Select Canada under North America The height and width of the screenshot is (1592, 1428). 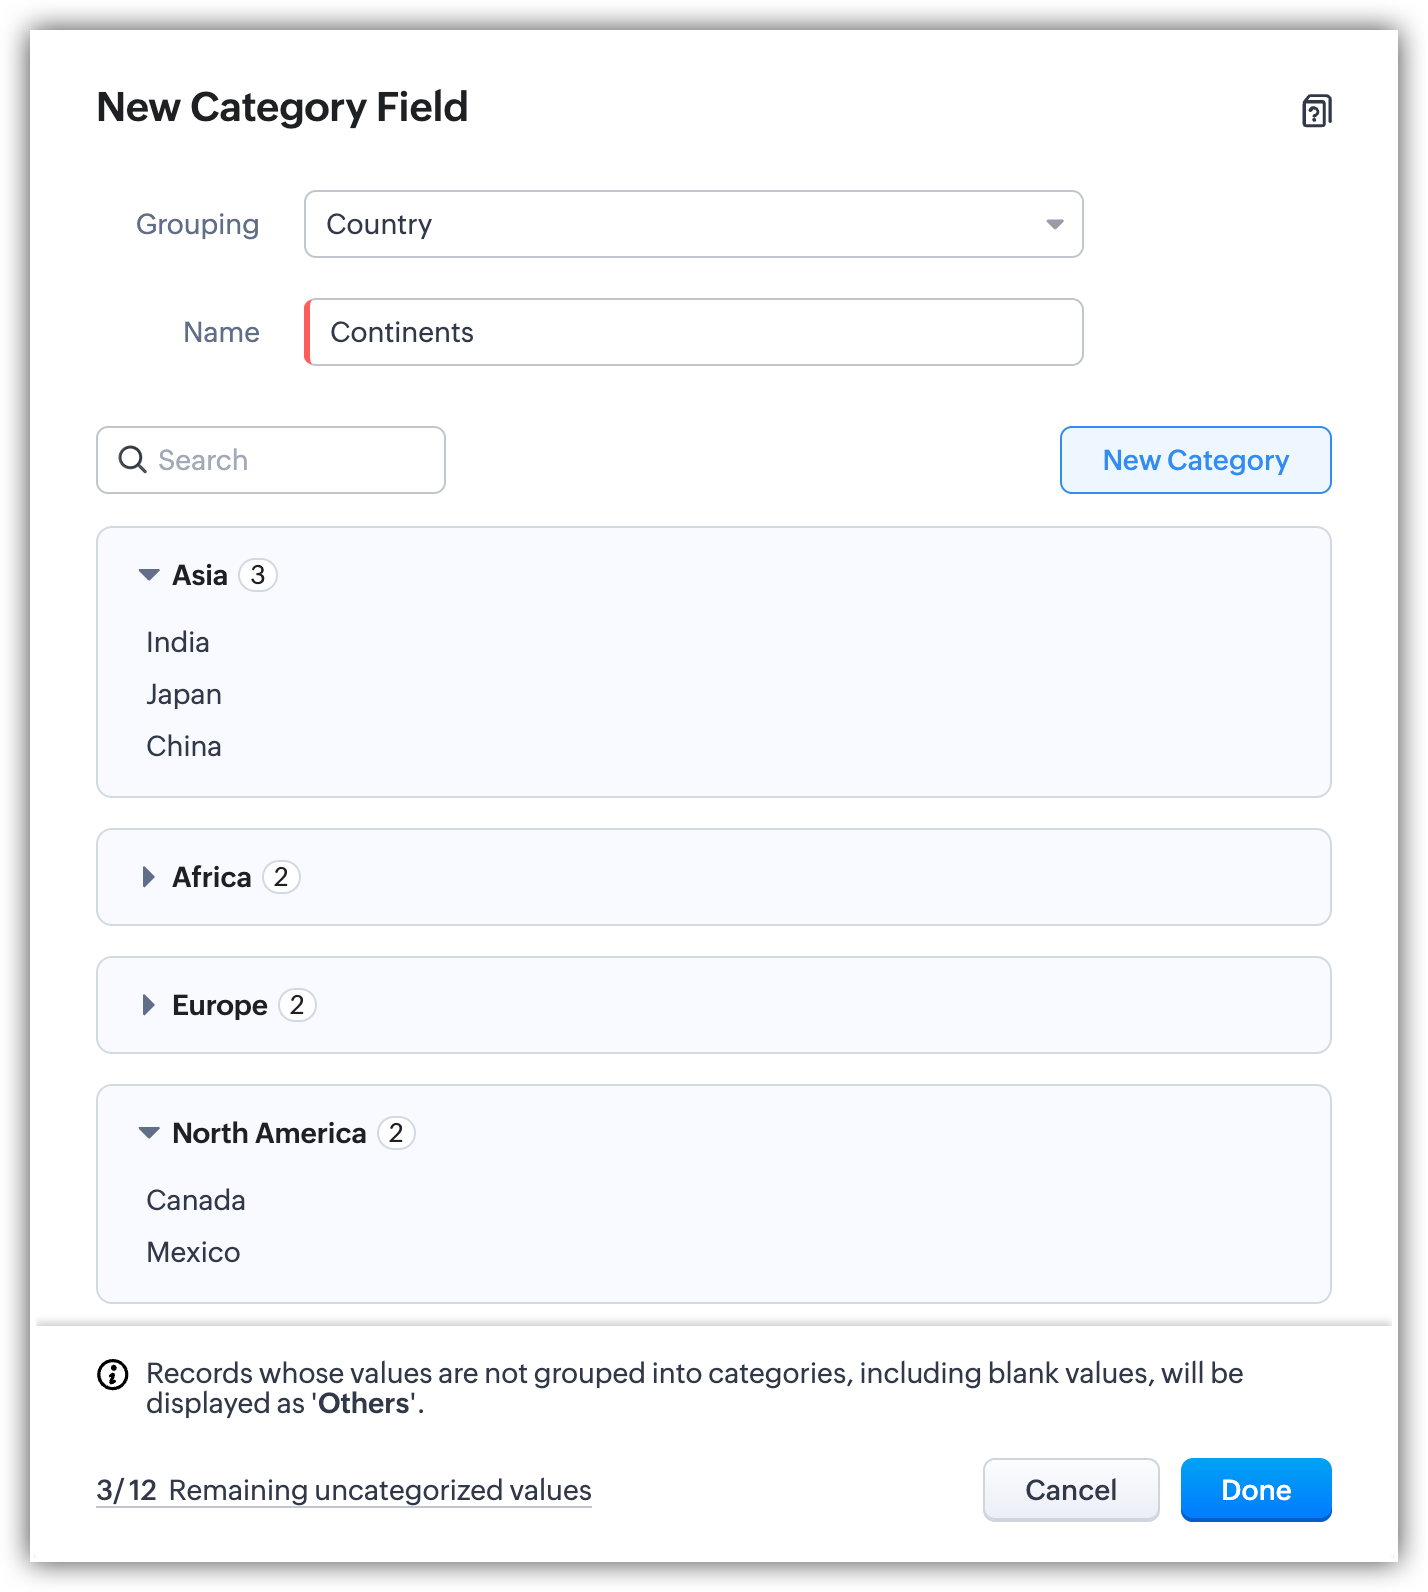point(196,1200)
